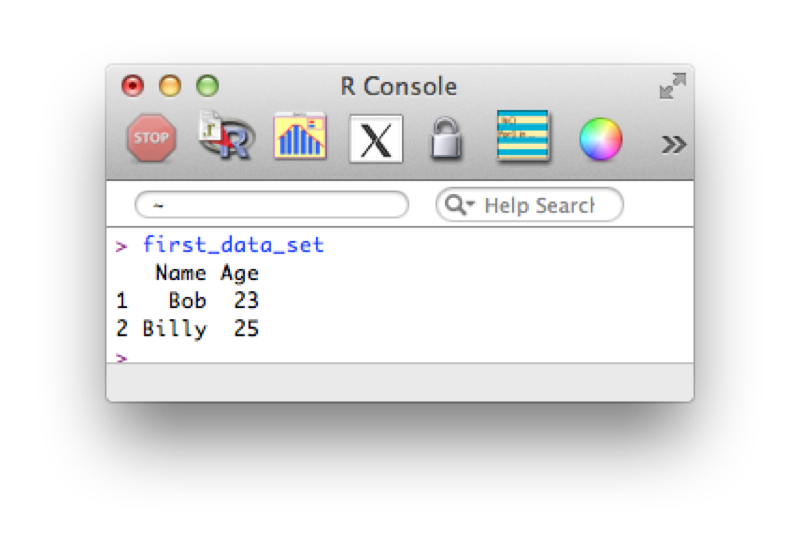The image size is (800, 549).
Task: Click the padlock authentication icon
Action: point(446,138)
